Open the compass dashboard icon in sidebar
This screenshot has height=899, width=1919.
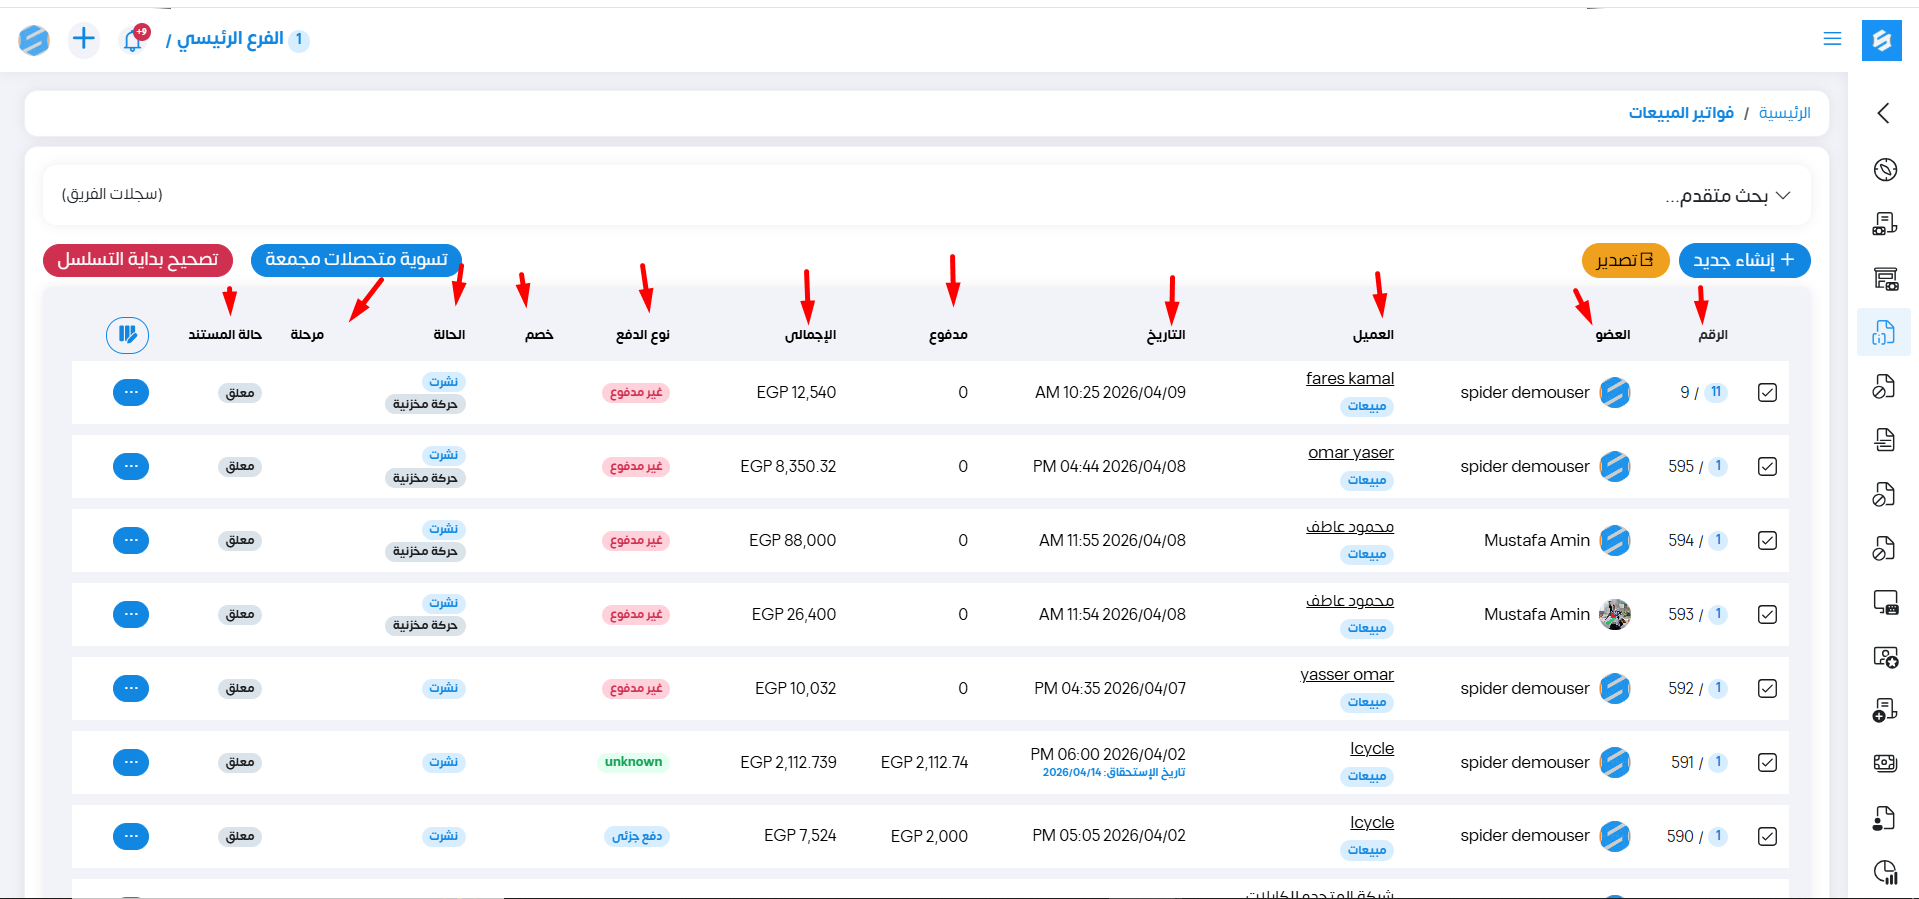pyautogui.click(x=1885, y=169)
